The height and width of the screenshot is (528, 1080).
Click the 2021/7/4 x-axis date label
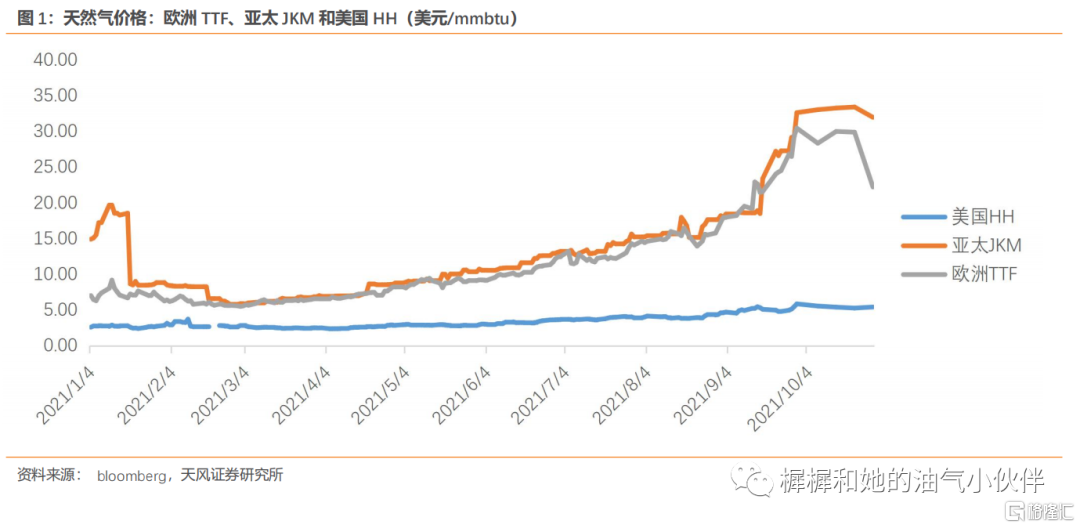pyautogui.click(x=540, y=392)
